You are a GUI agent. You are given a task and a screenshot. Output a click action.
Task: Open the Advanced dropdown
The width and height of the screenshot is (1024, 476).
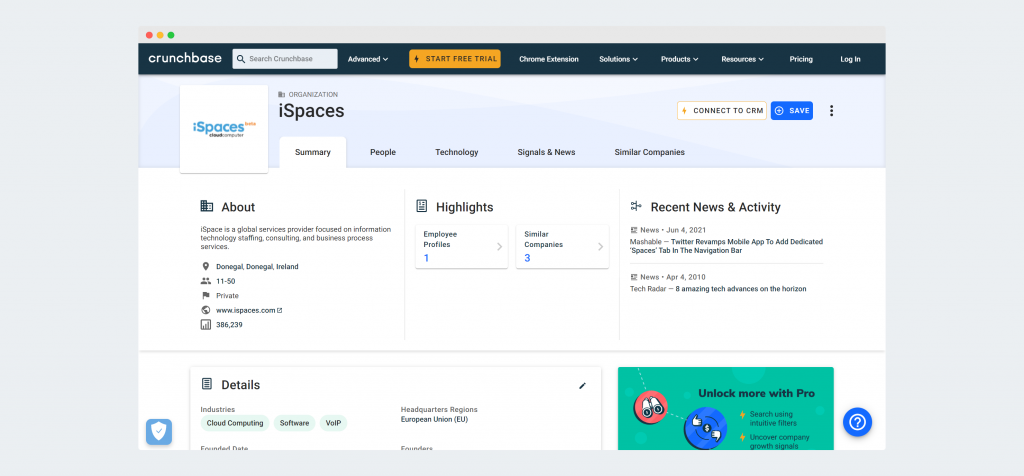368,59
